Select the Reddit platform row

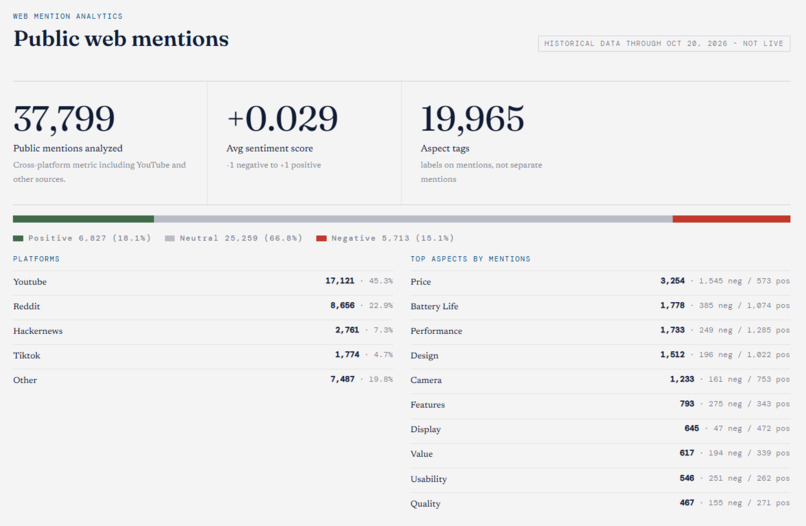pyautogui.click(x=203, y=306)
